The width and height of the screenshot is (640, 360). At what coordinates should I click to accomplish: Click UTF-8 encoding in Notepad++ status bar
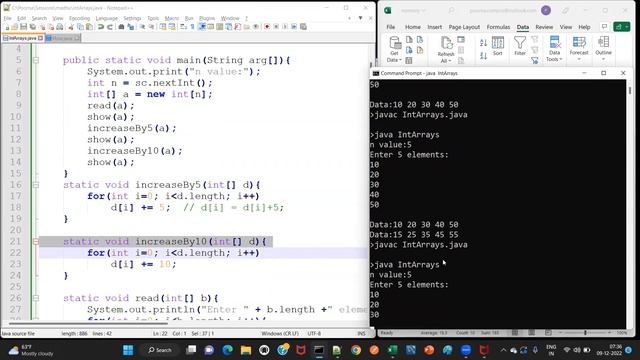[313, 333]
